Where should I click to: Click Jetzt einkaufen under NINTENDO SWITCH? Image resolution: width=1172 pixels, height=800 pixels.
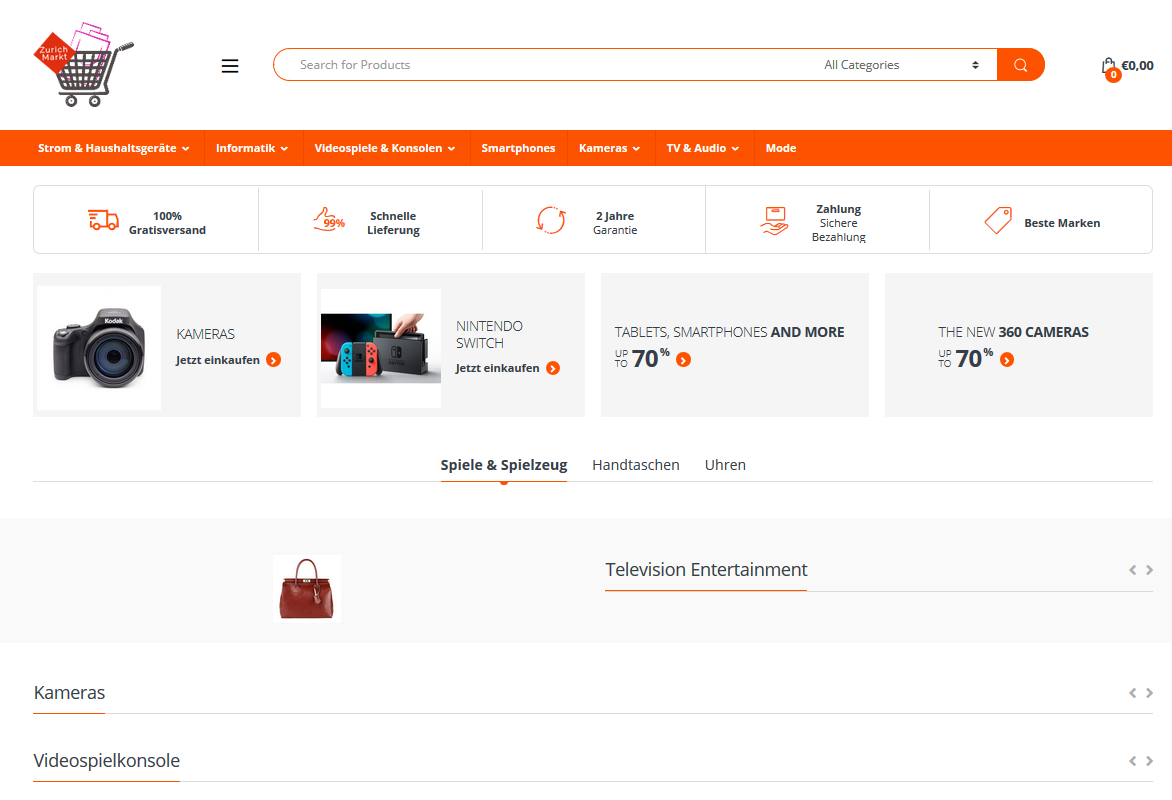tap(498, 368)
